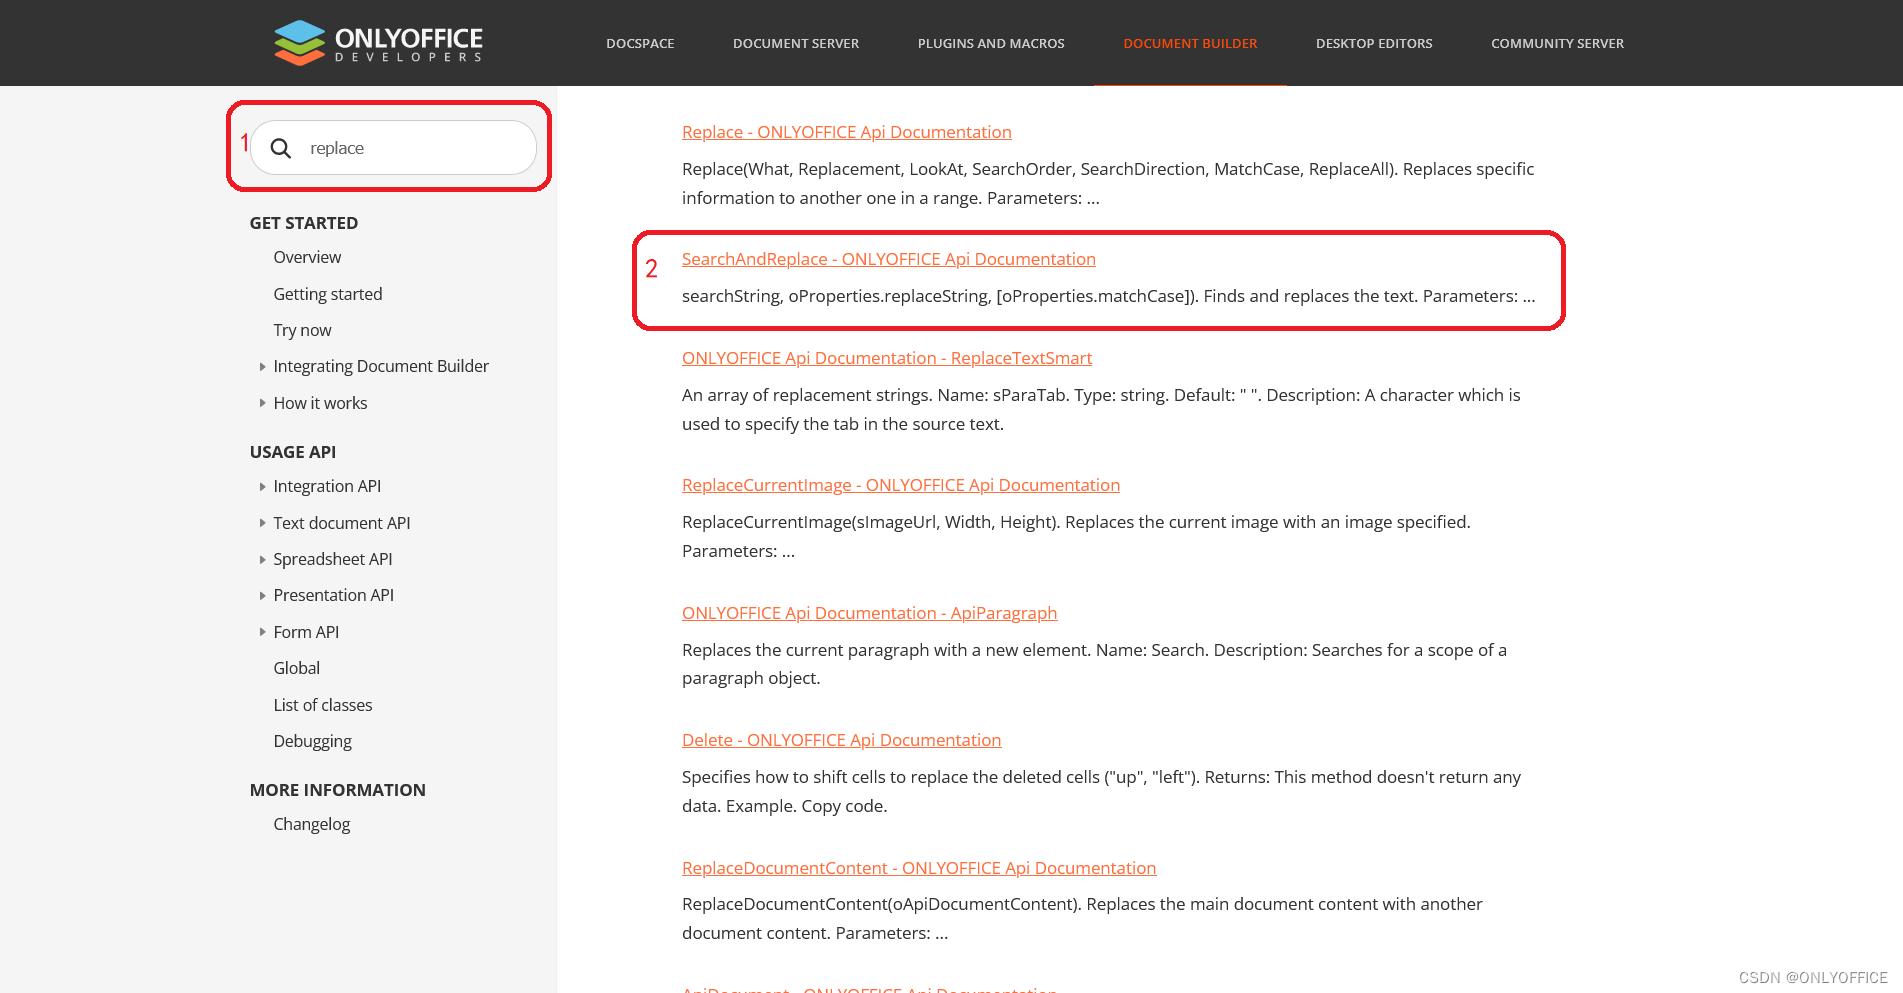Expand the Integration API arrow
The image size is (1903, 993).
(262, 487)
